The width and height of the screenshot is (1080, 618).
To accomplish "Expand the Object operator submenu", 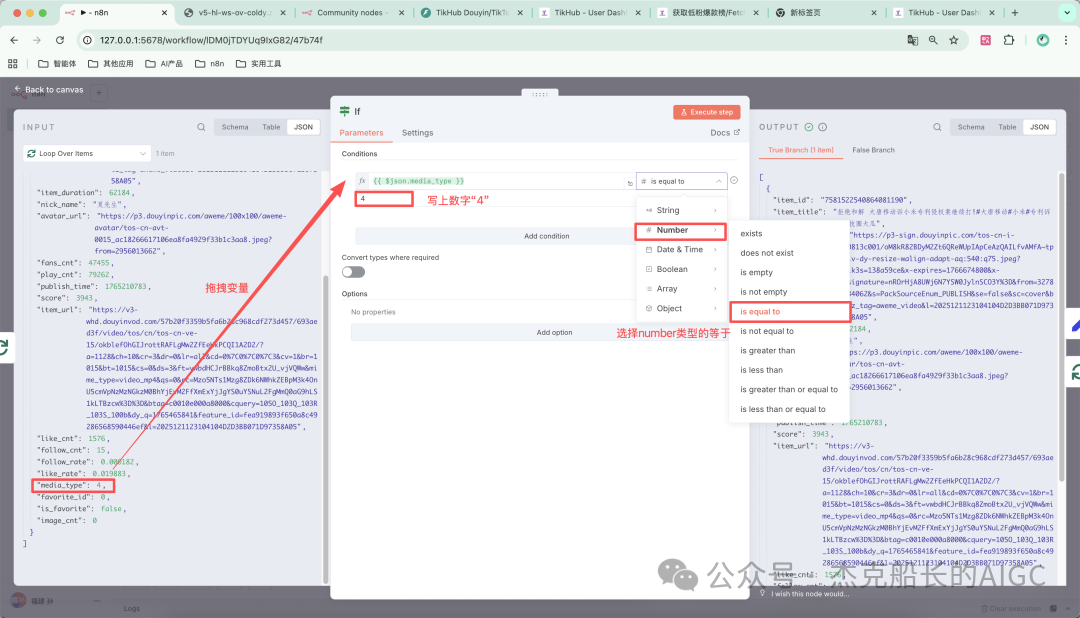I will tap(681, 309).
